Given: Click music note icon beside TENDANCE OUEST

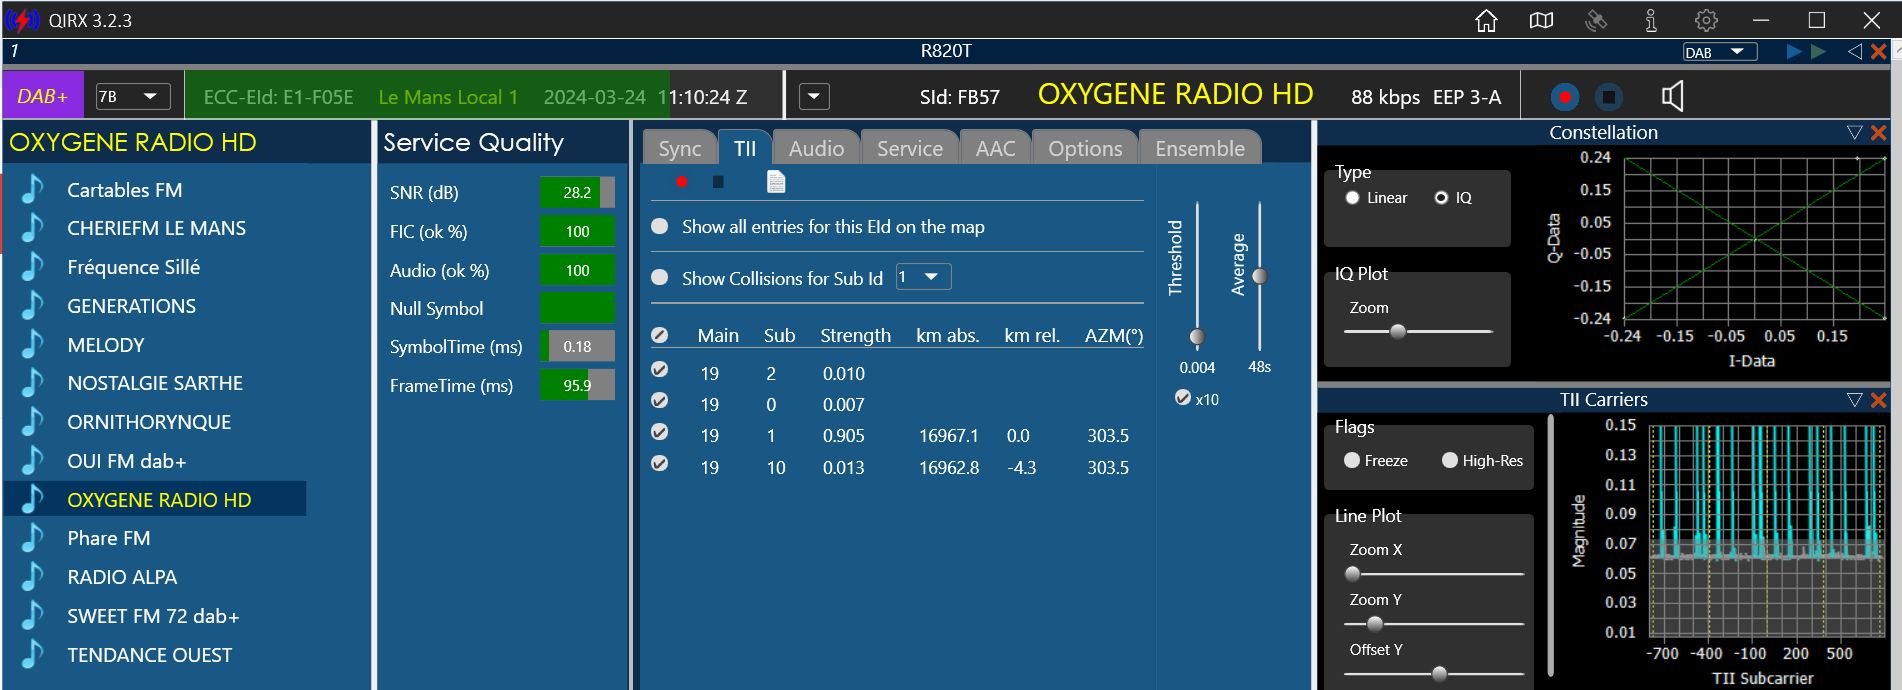Looking at the screenshot, I should coord(33,654).
